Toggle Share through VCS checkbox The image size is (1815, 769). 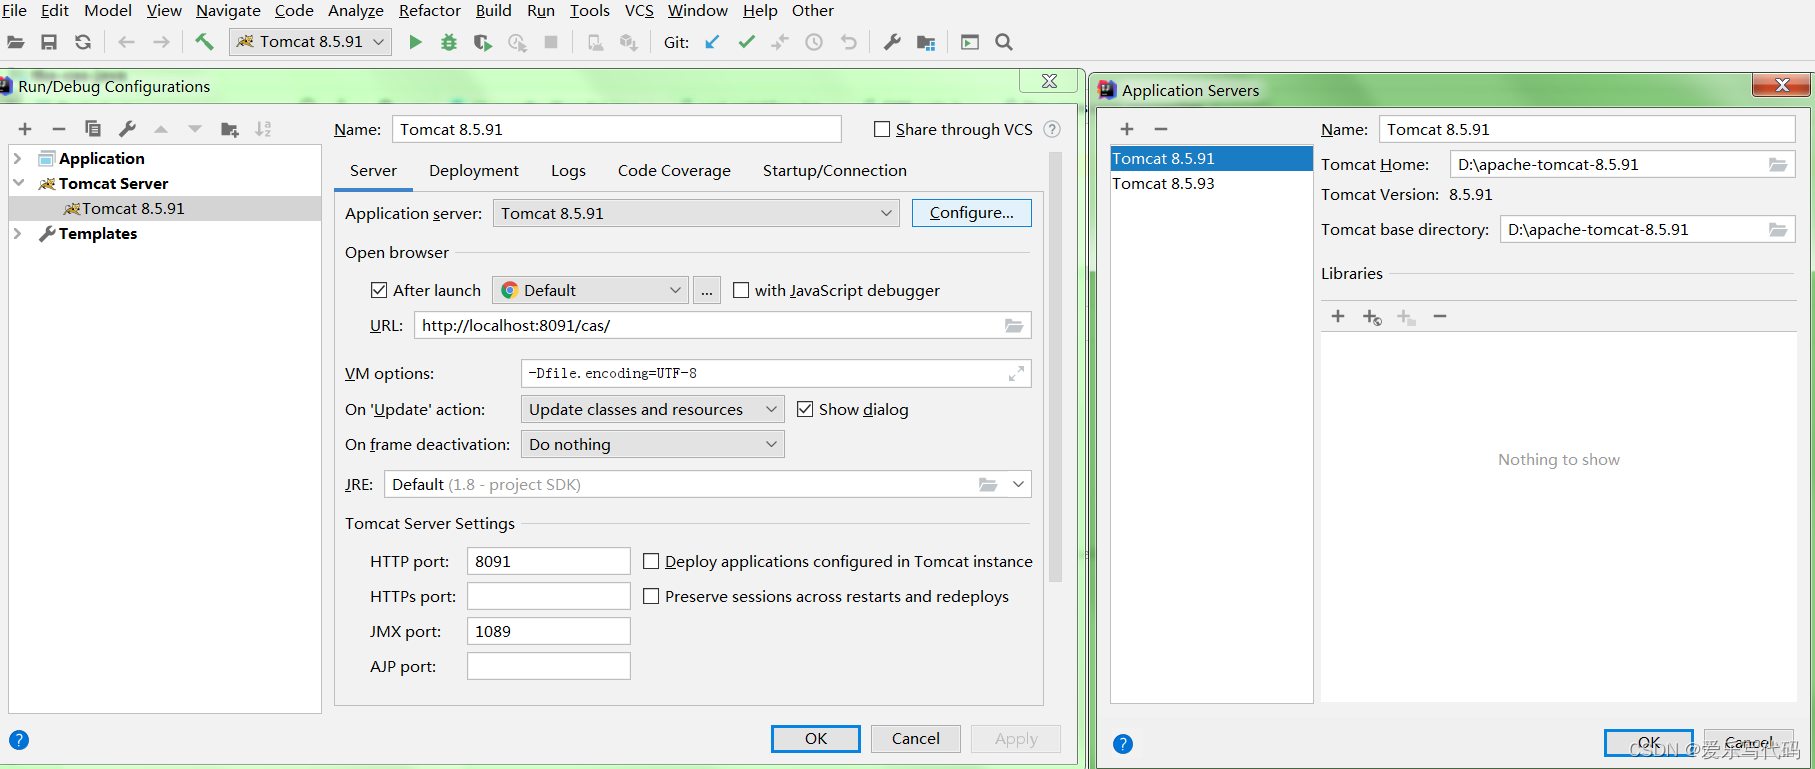[882, 129]
